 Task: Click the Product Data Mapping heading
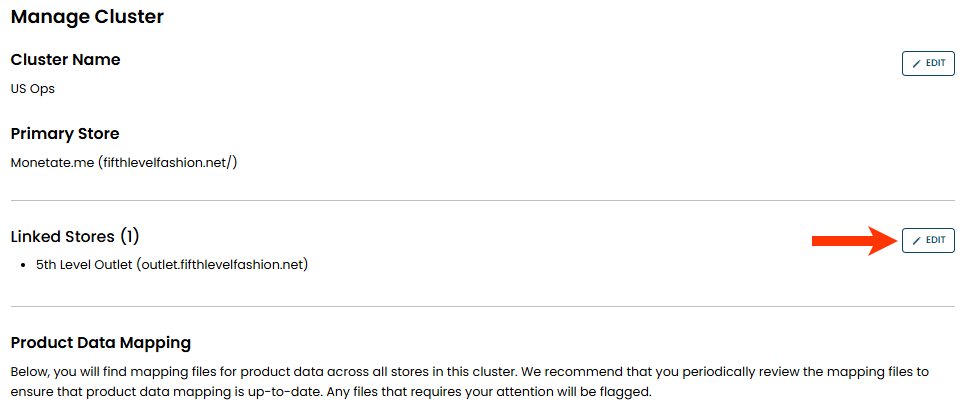pyautogui.click(x=100, y=343)
